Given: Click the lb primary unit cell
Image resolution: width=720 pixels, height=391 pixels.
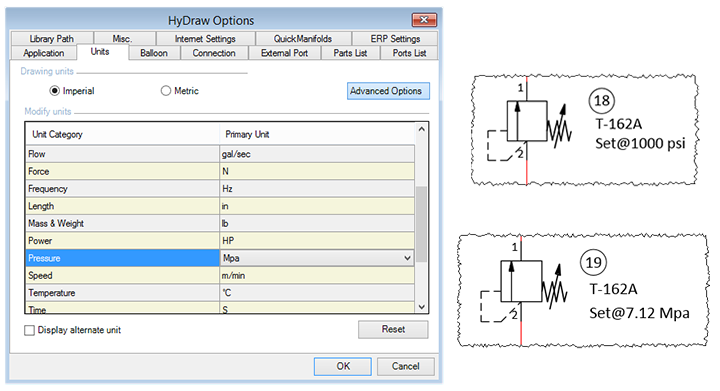Looking at the screenshot, I should pos(317,223).
